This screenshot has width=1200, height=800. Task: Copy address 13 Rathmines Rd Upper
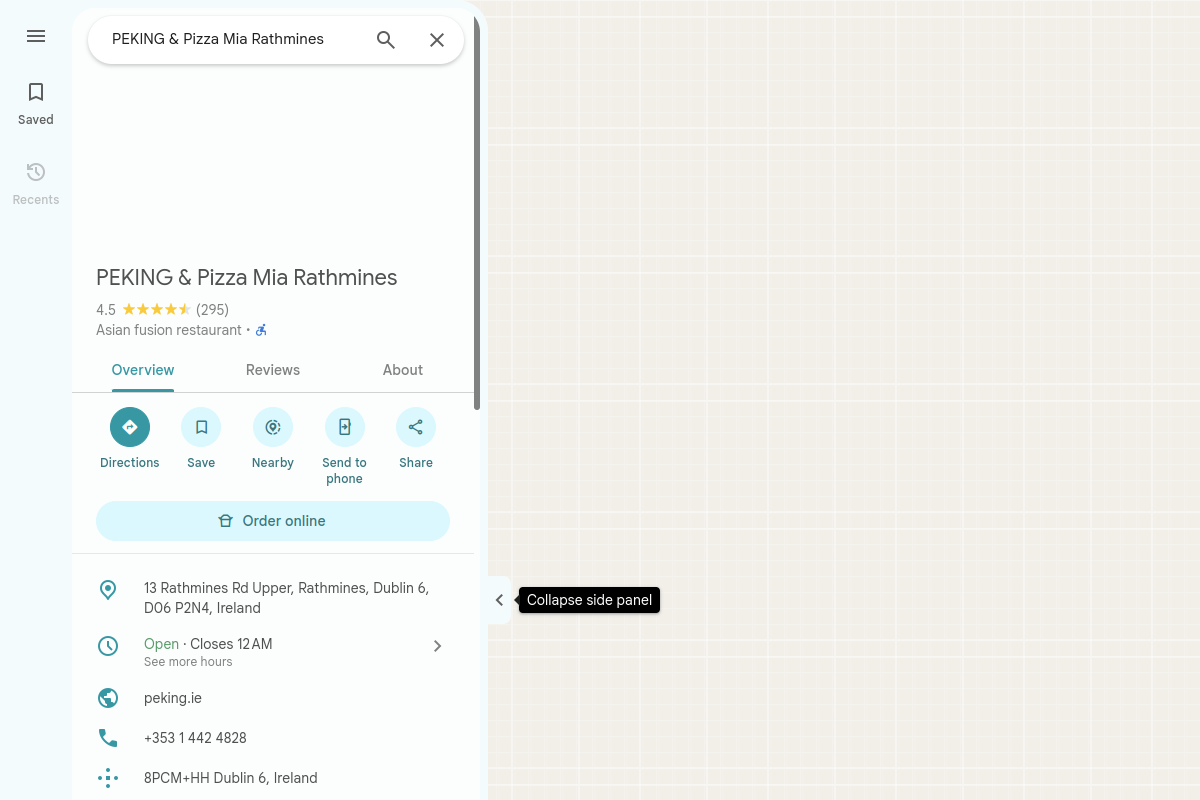tap(287, 598)
